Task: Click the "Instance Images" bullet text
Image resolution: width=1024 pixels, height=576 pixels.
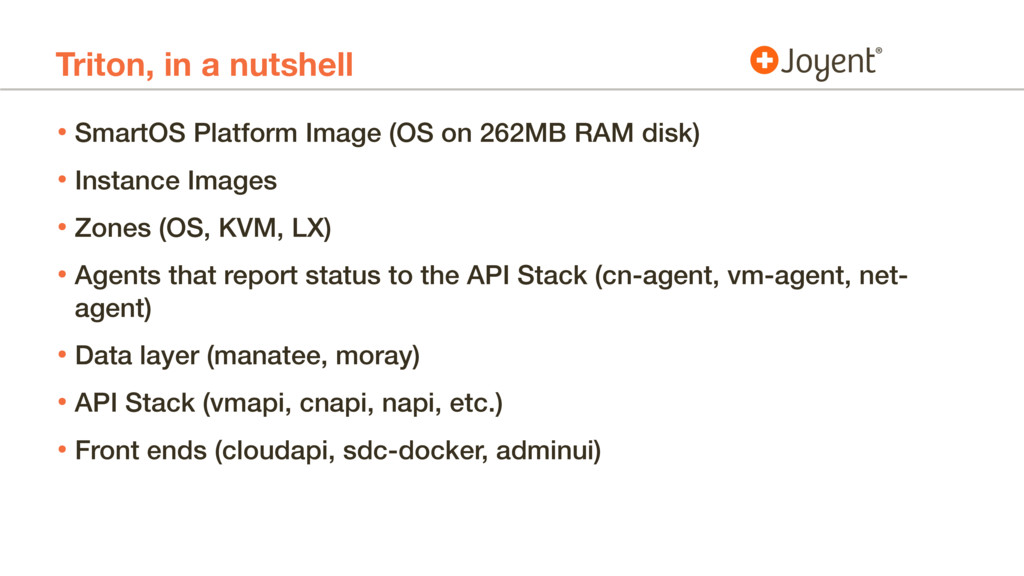Action: tap(175, 181)
